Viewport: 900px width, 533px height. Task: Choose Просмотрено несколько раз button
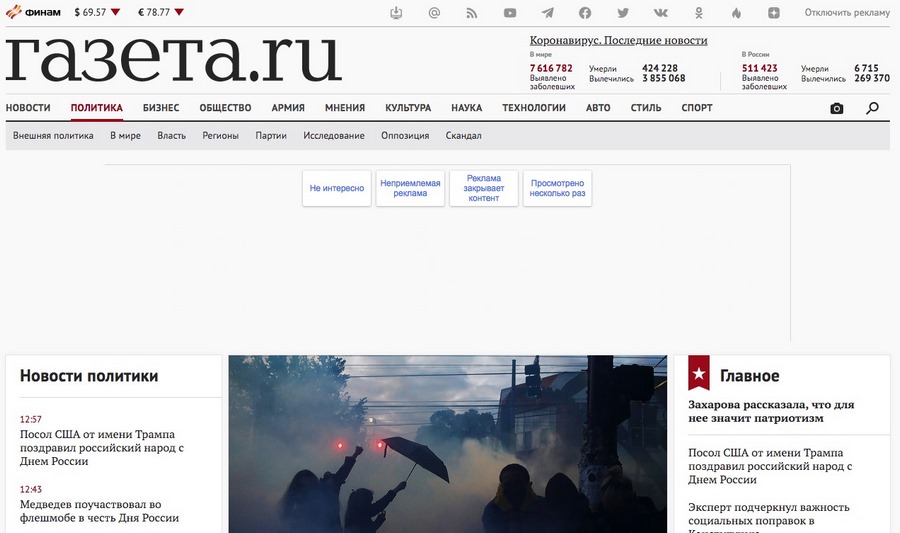click(x=557, y=188)
